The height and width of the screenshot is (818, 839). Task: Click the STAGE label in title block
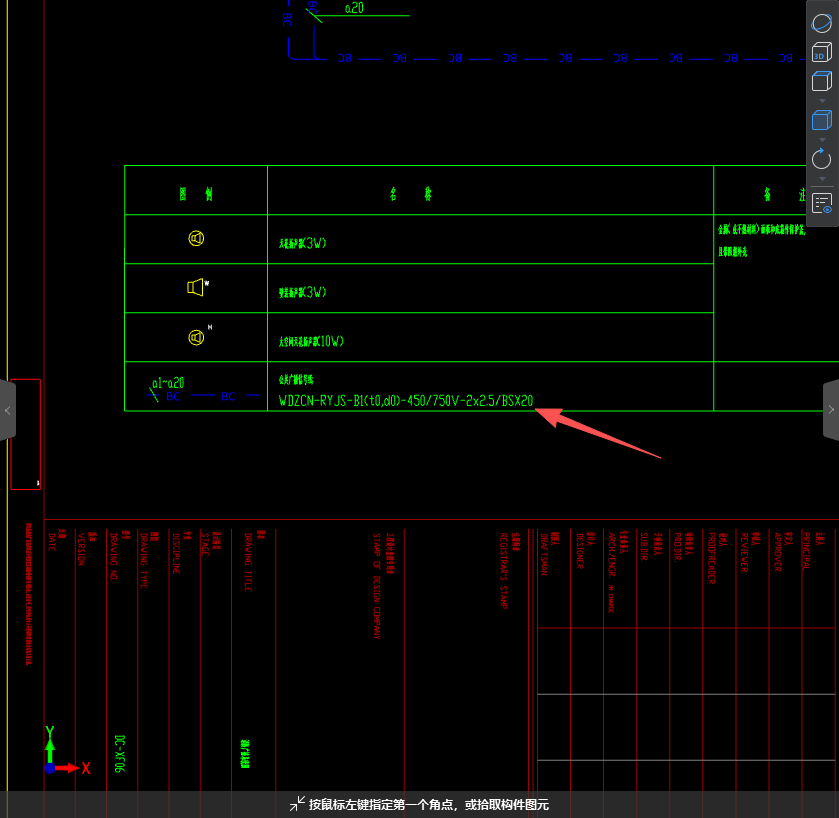tap(205, 544)
